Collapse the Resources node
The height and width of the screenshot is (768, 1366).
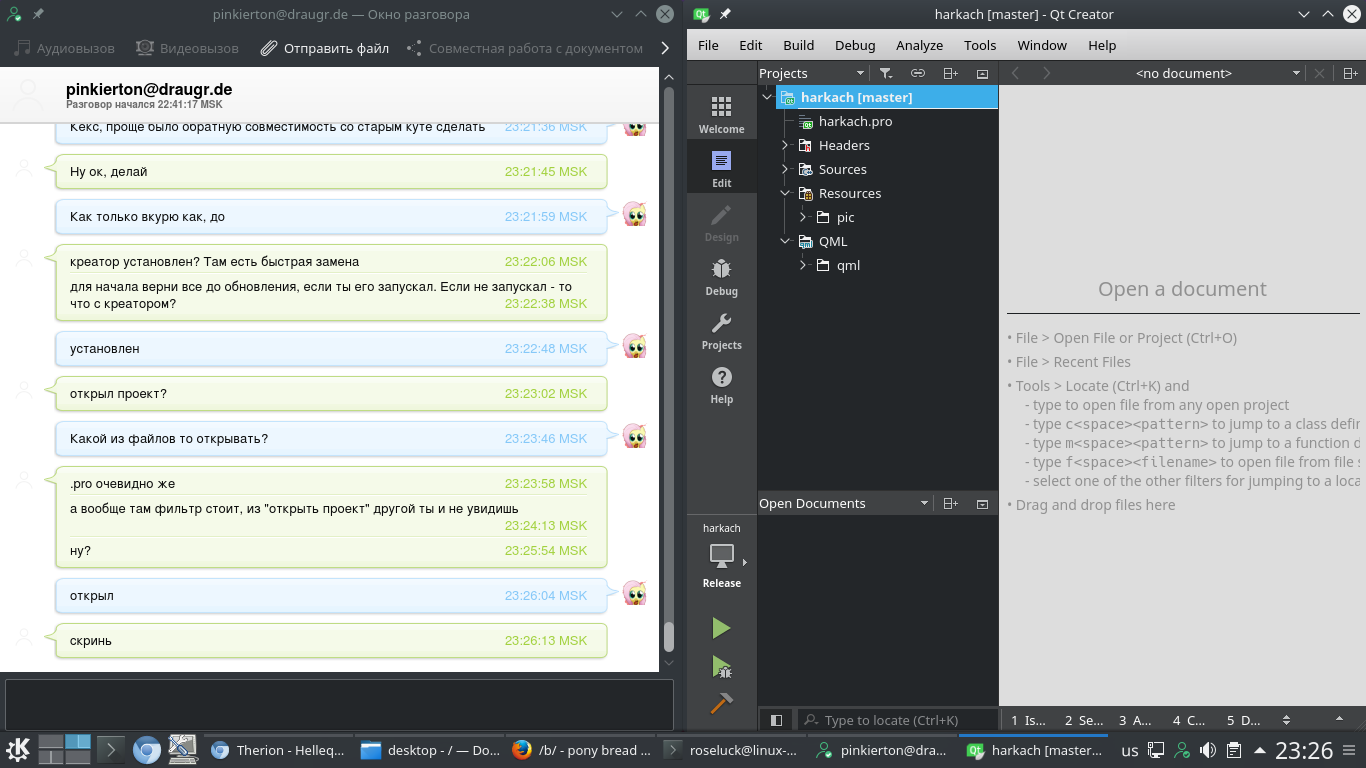pos(785,193)
